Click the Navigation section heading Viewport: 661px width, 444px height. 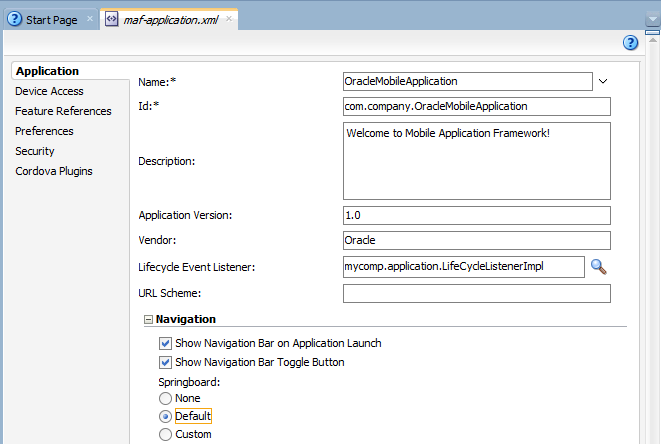click(185, 319)
